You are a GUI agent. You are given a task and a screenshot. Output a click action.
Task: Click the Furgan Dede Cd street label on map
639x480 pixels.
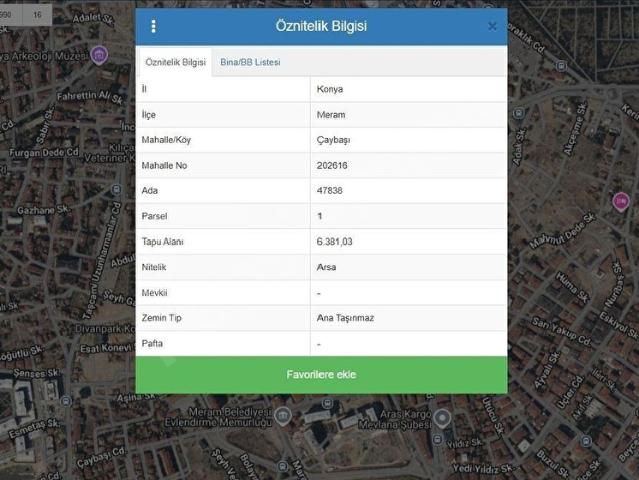[x=44, y=153]
